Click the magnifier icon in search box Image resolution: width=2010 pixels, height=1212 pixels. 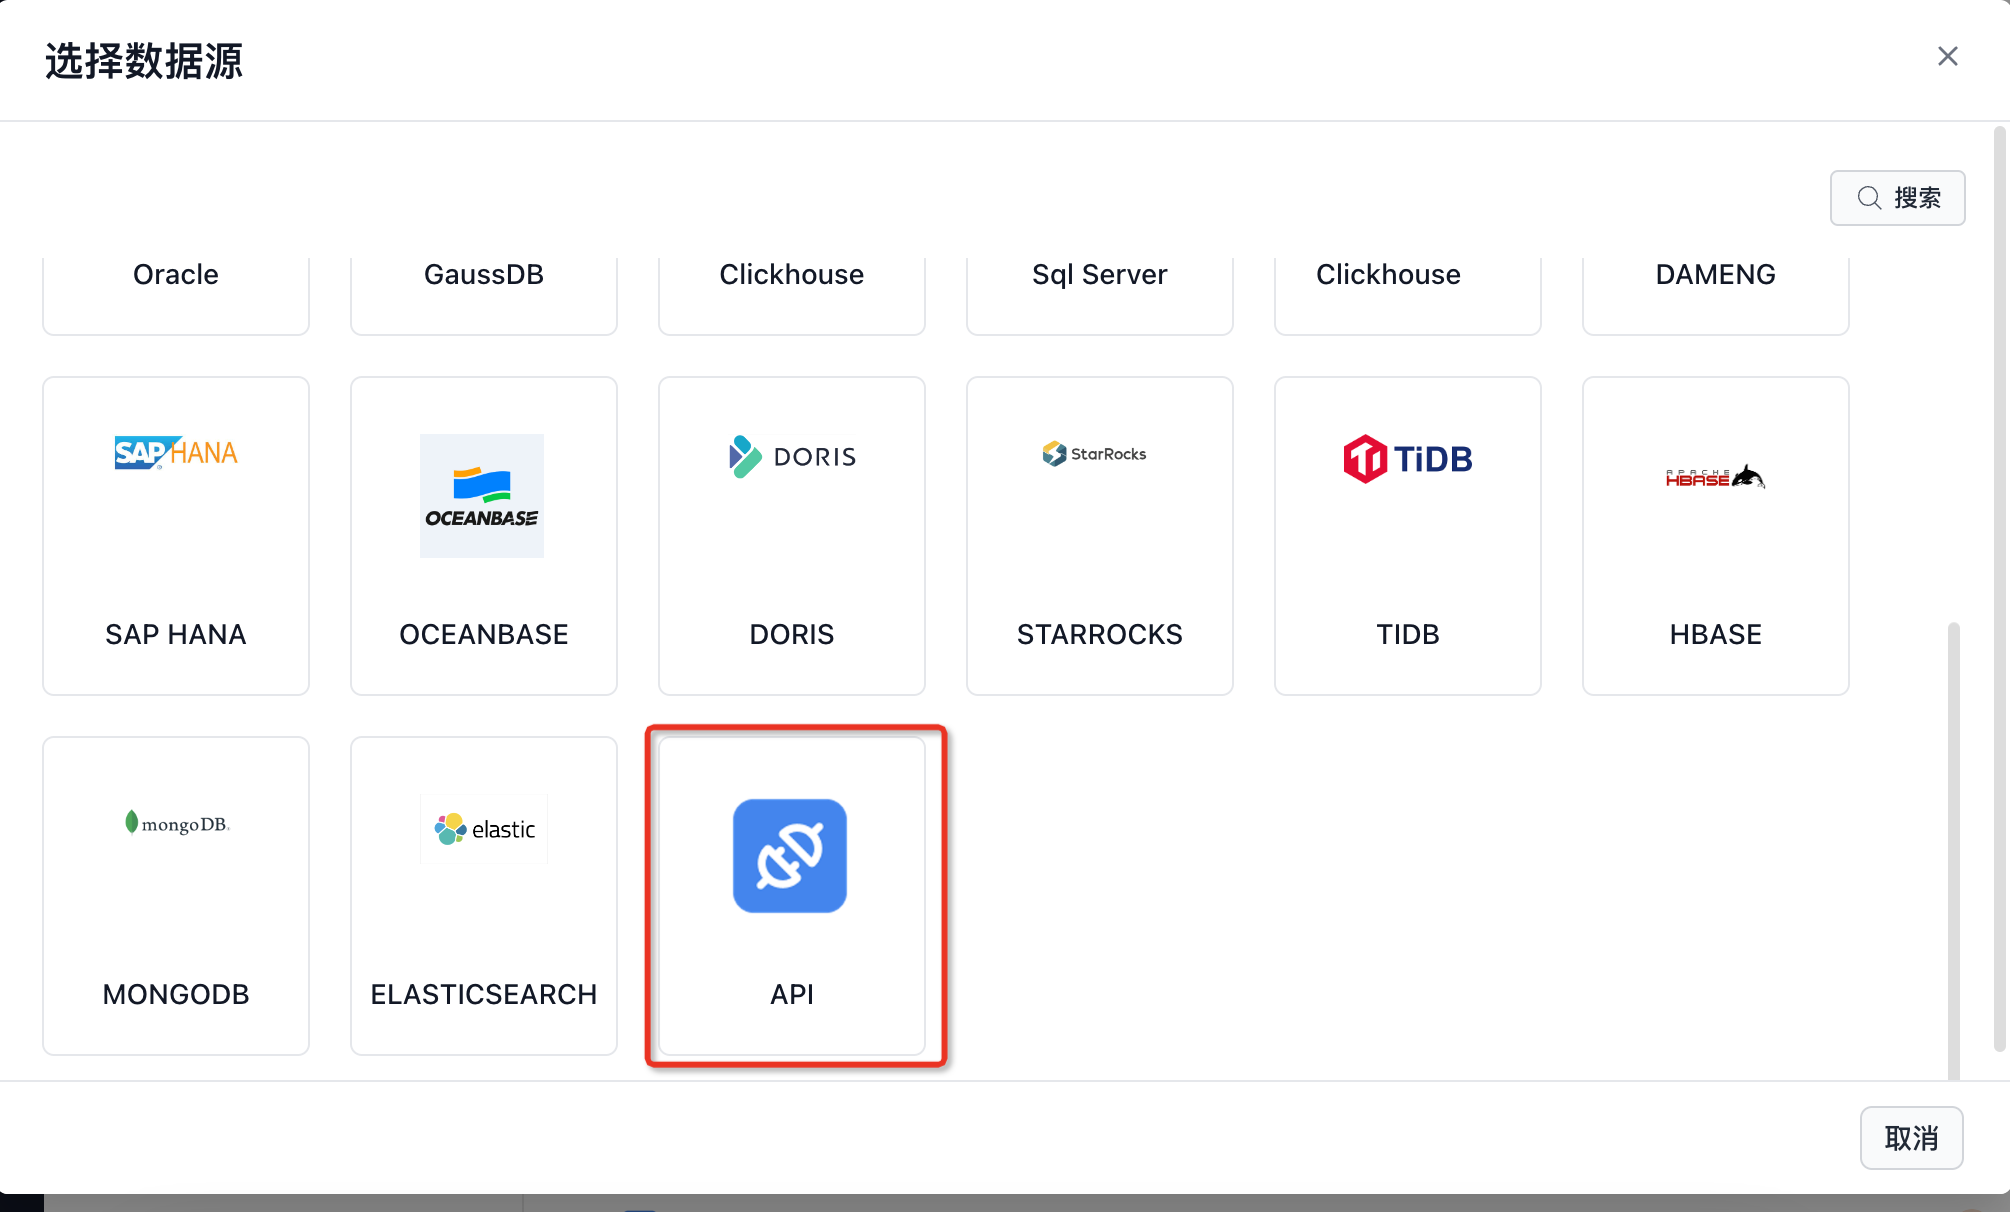[1869, 198]
